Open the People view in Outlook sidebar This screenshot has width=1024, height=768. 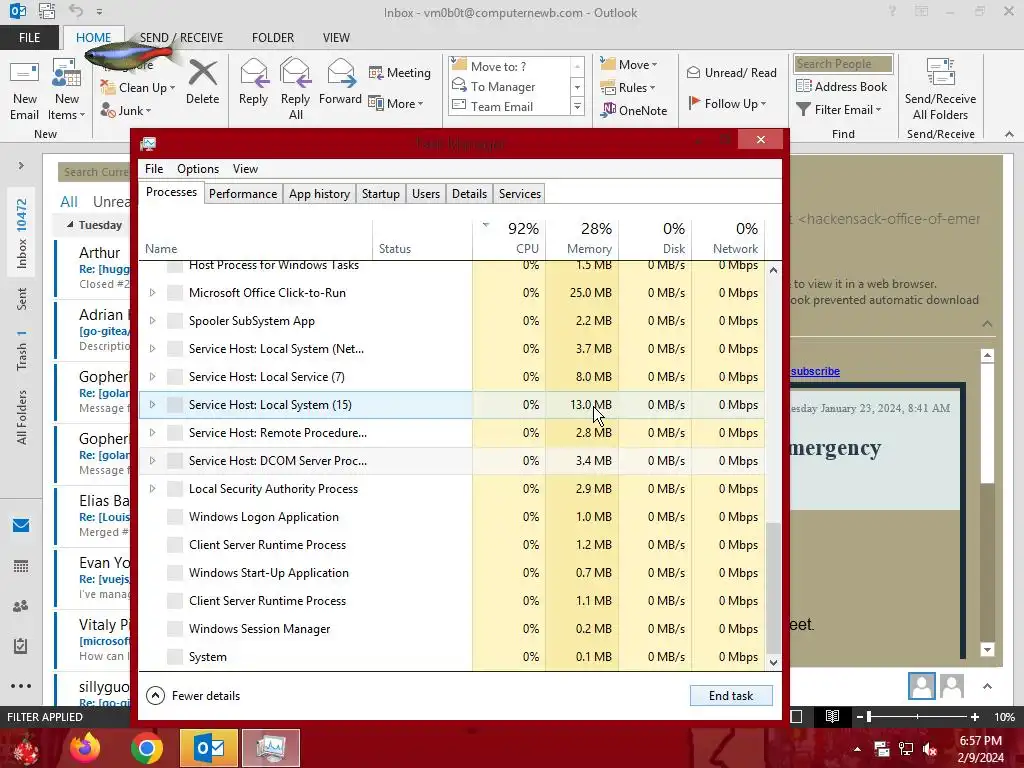[x=21, y=606]
